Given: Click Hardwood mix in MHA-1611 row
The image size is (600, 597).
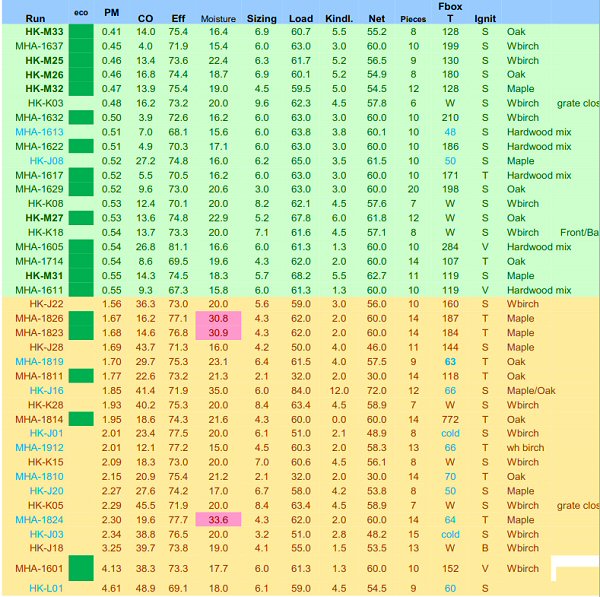Looking at the screenshot, I should tap(539, 290).
